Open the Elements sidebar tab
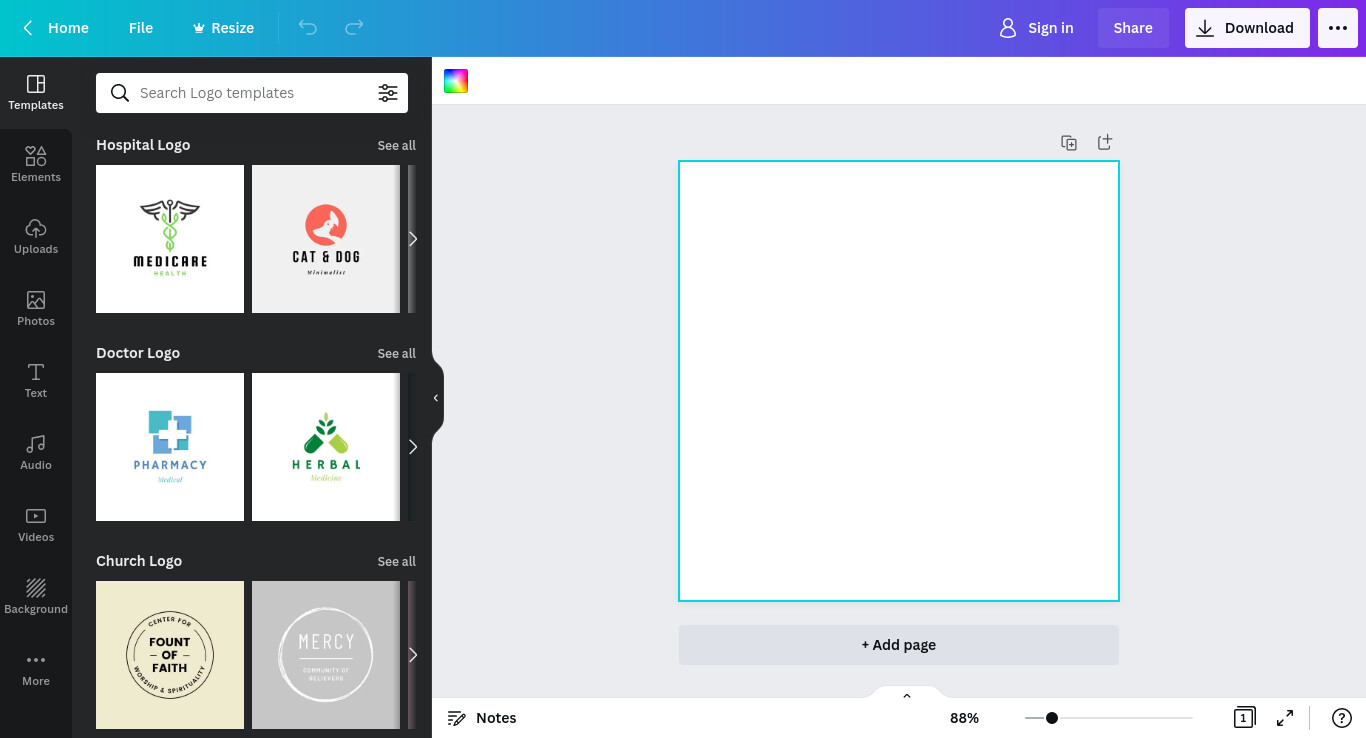 click(36, 165)
